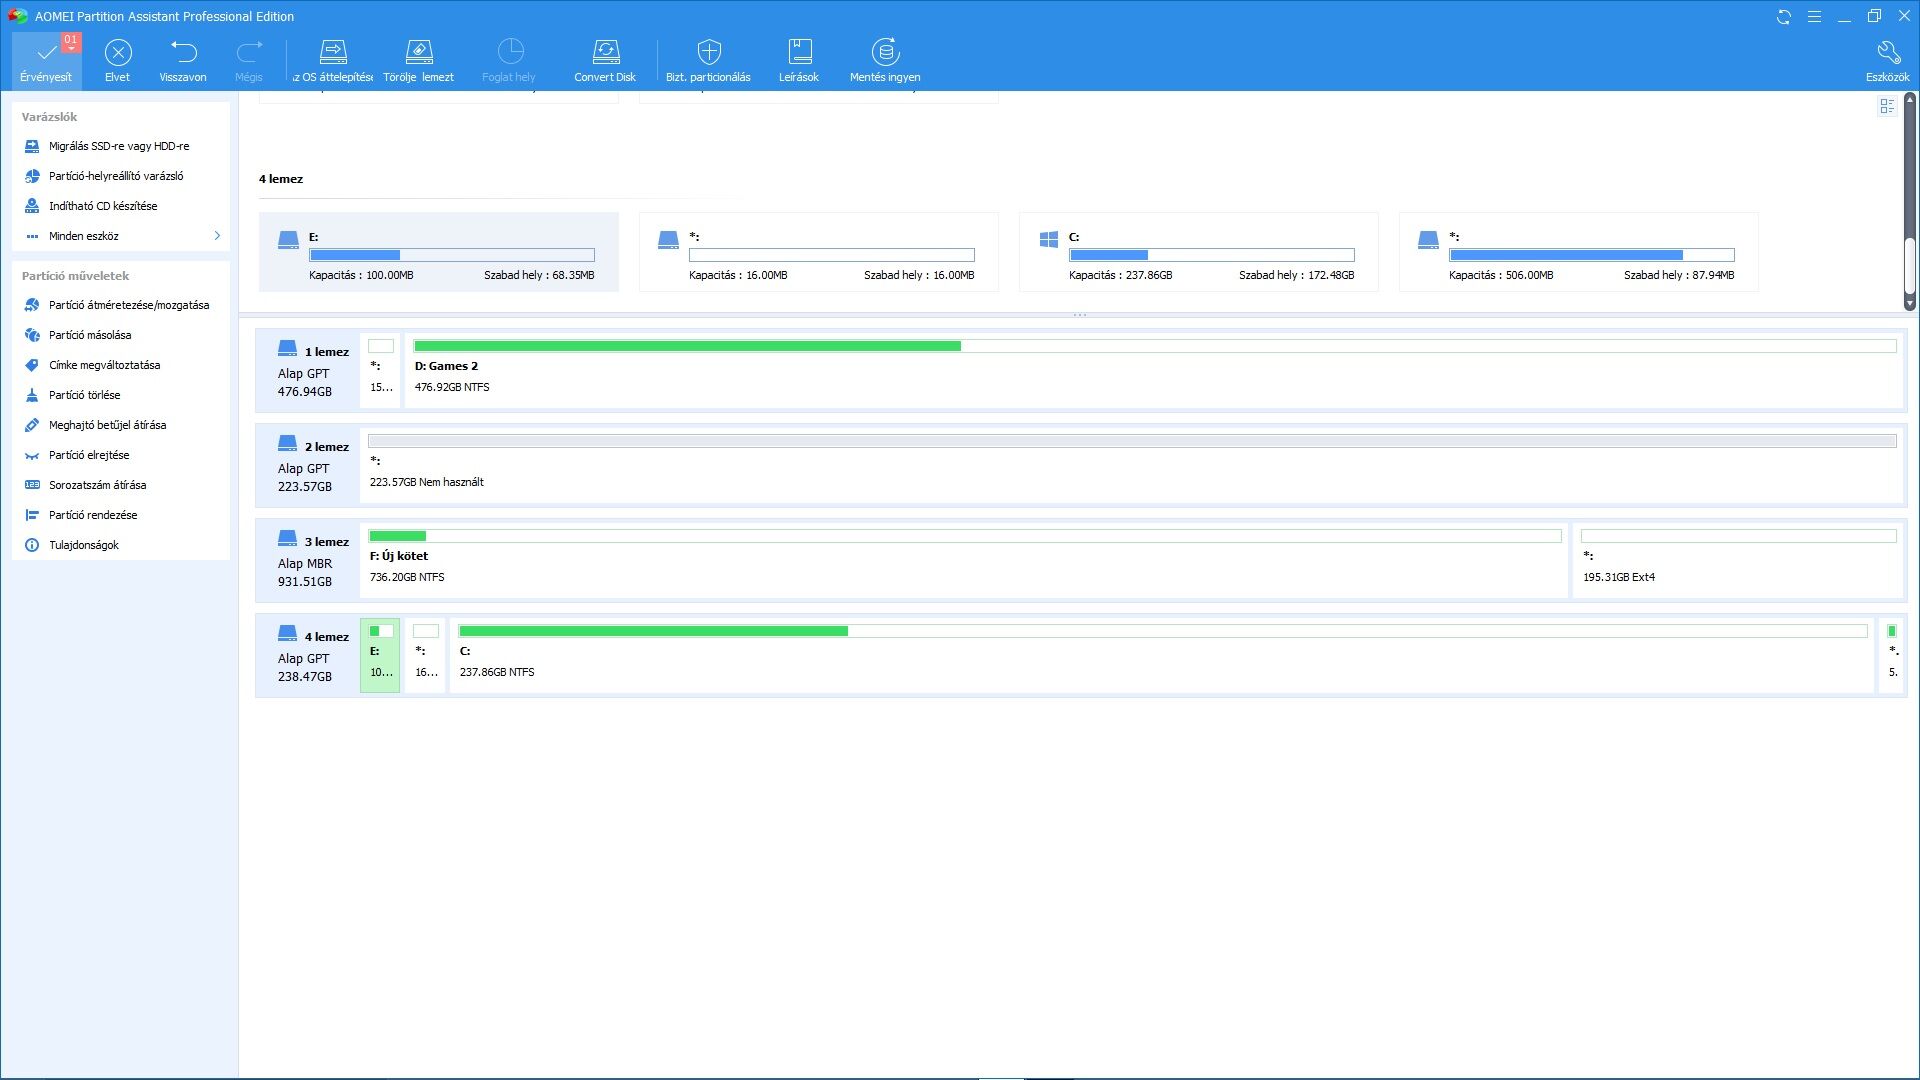Open the hamburger menu in title bar
This screenshot has width=1920, height=1080.
click(x=1814, y=17)
